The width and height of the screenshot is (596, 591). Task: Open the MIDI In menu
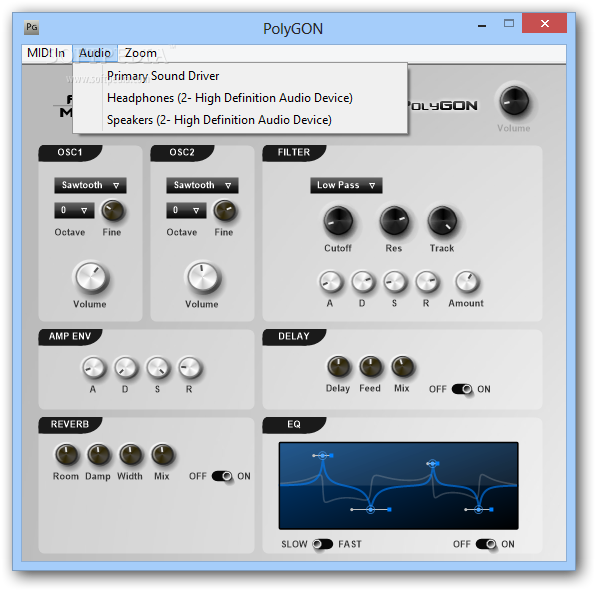click(x=46, y=53)
